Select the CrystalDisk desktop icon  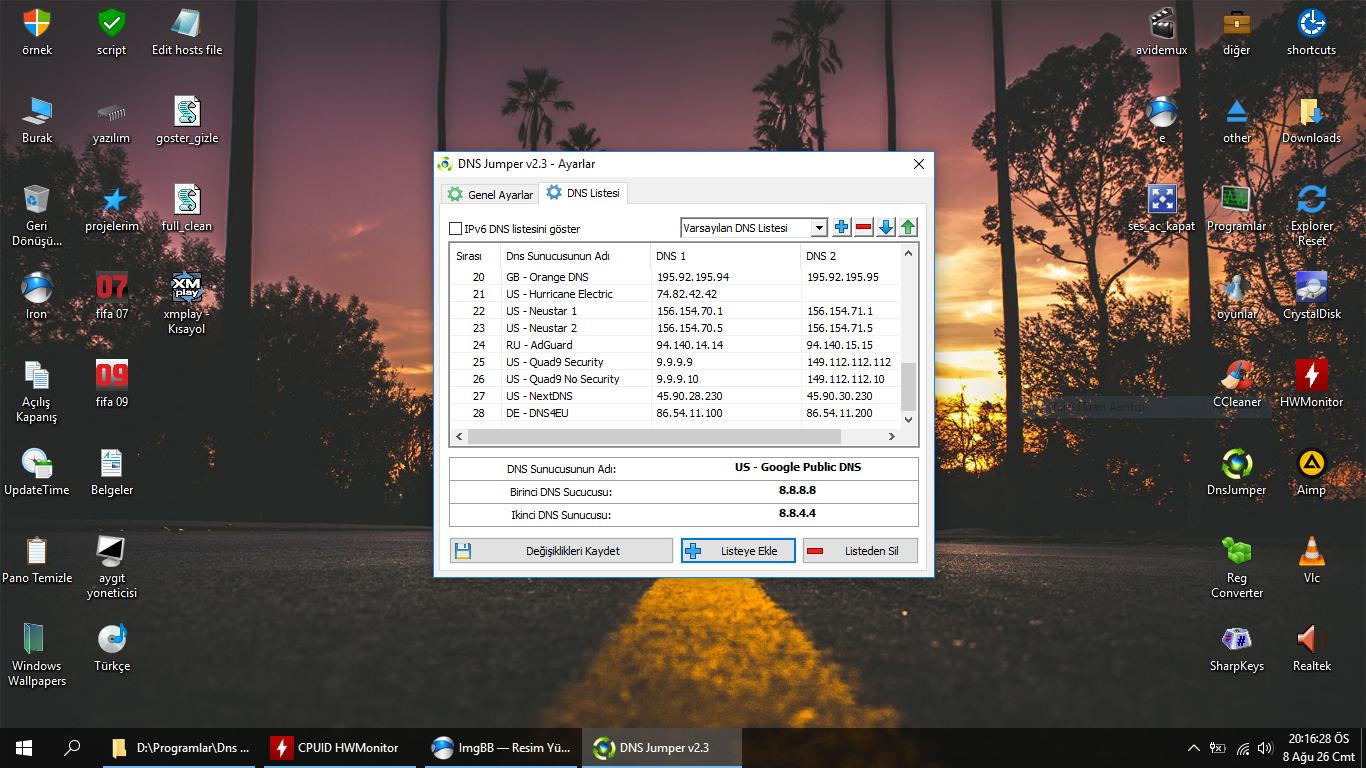pos(1311,296)
